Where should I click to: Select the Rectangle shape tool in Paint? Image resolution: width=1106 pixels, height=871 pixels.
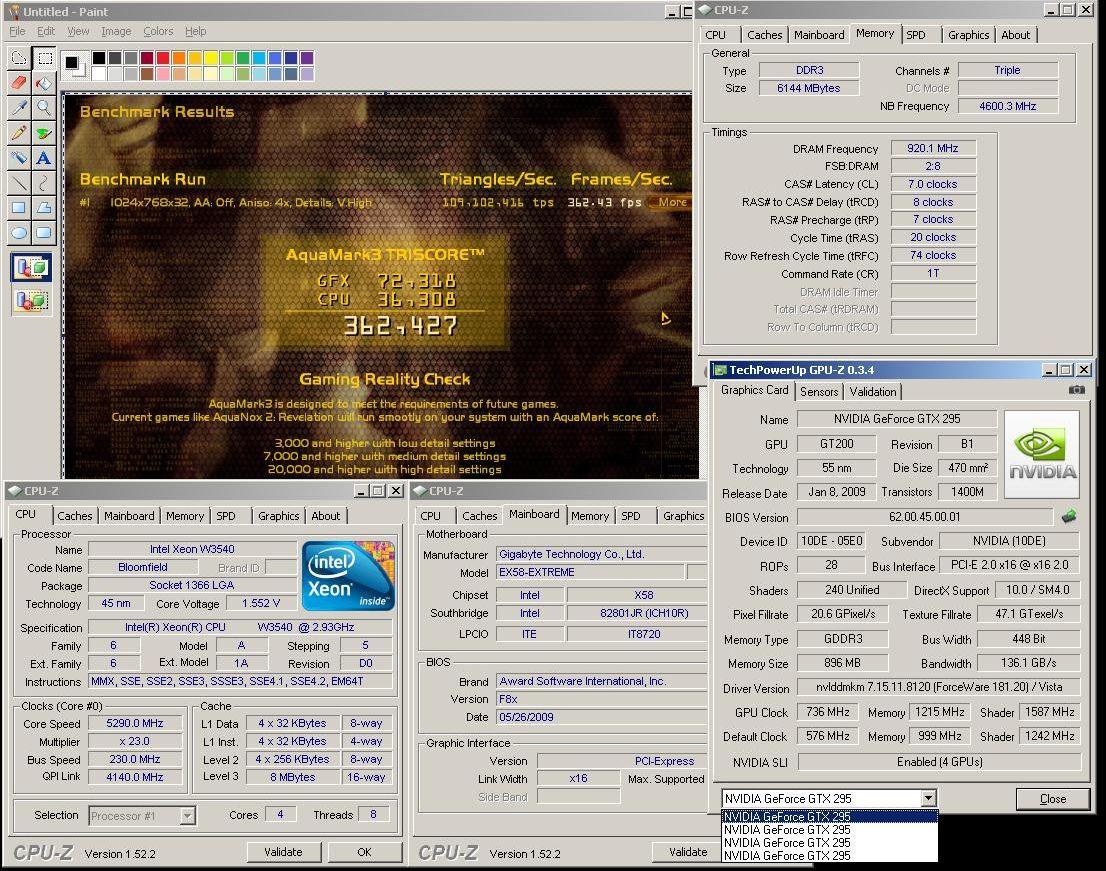click(x=19, y=207)
